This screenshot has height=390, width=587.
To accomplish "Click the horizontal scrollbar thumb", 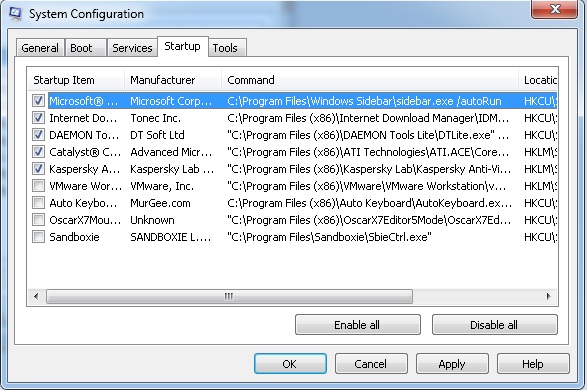I will (229, 296).
